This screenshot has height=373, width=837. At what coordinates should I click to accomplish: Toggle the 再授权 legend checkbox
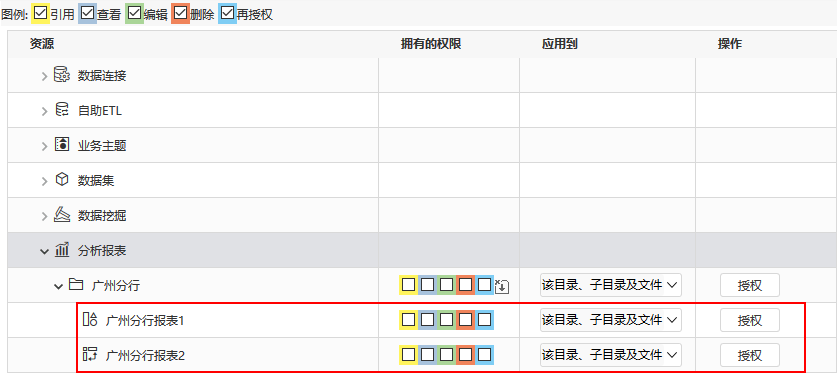pyautogui.click(x=227, y=13)
